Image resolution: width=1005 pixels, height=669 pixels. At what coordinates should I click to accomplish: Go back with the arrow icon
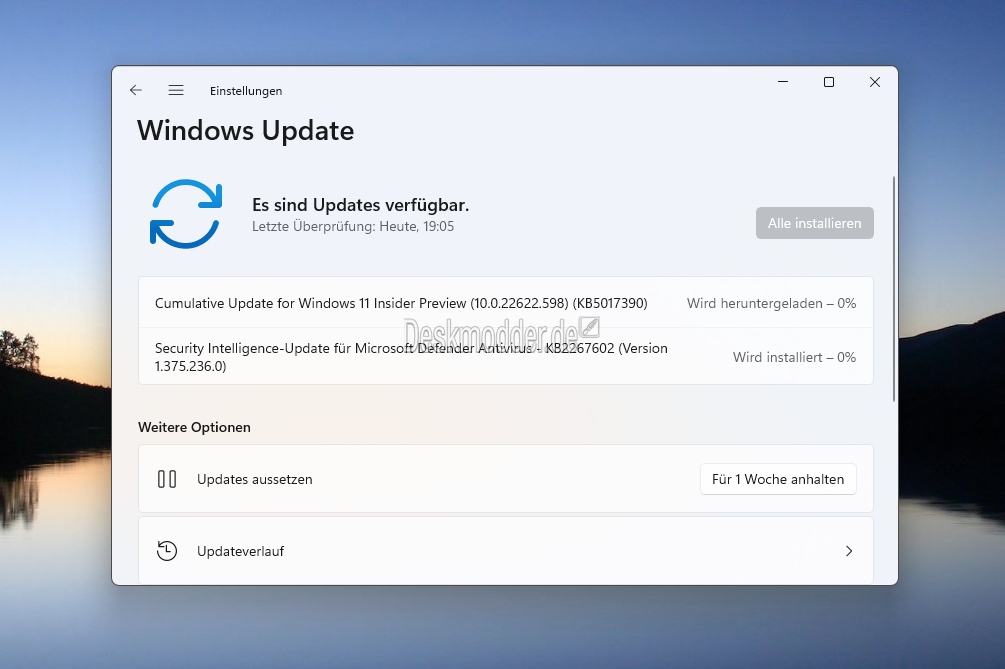click(136, 90)
